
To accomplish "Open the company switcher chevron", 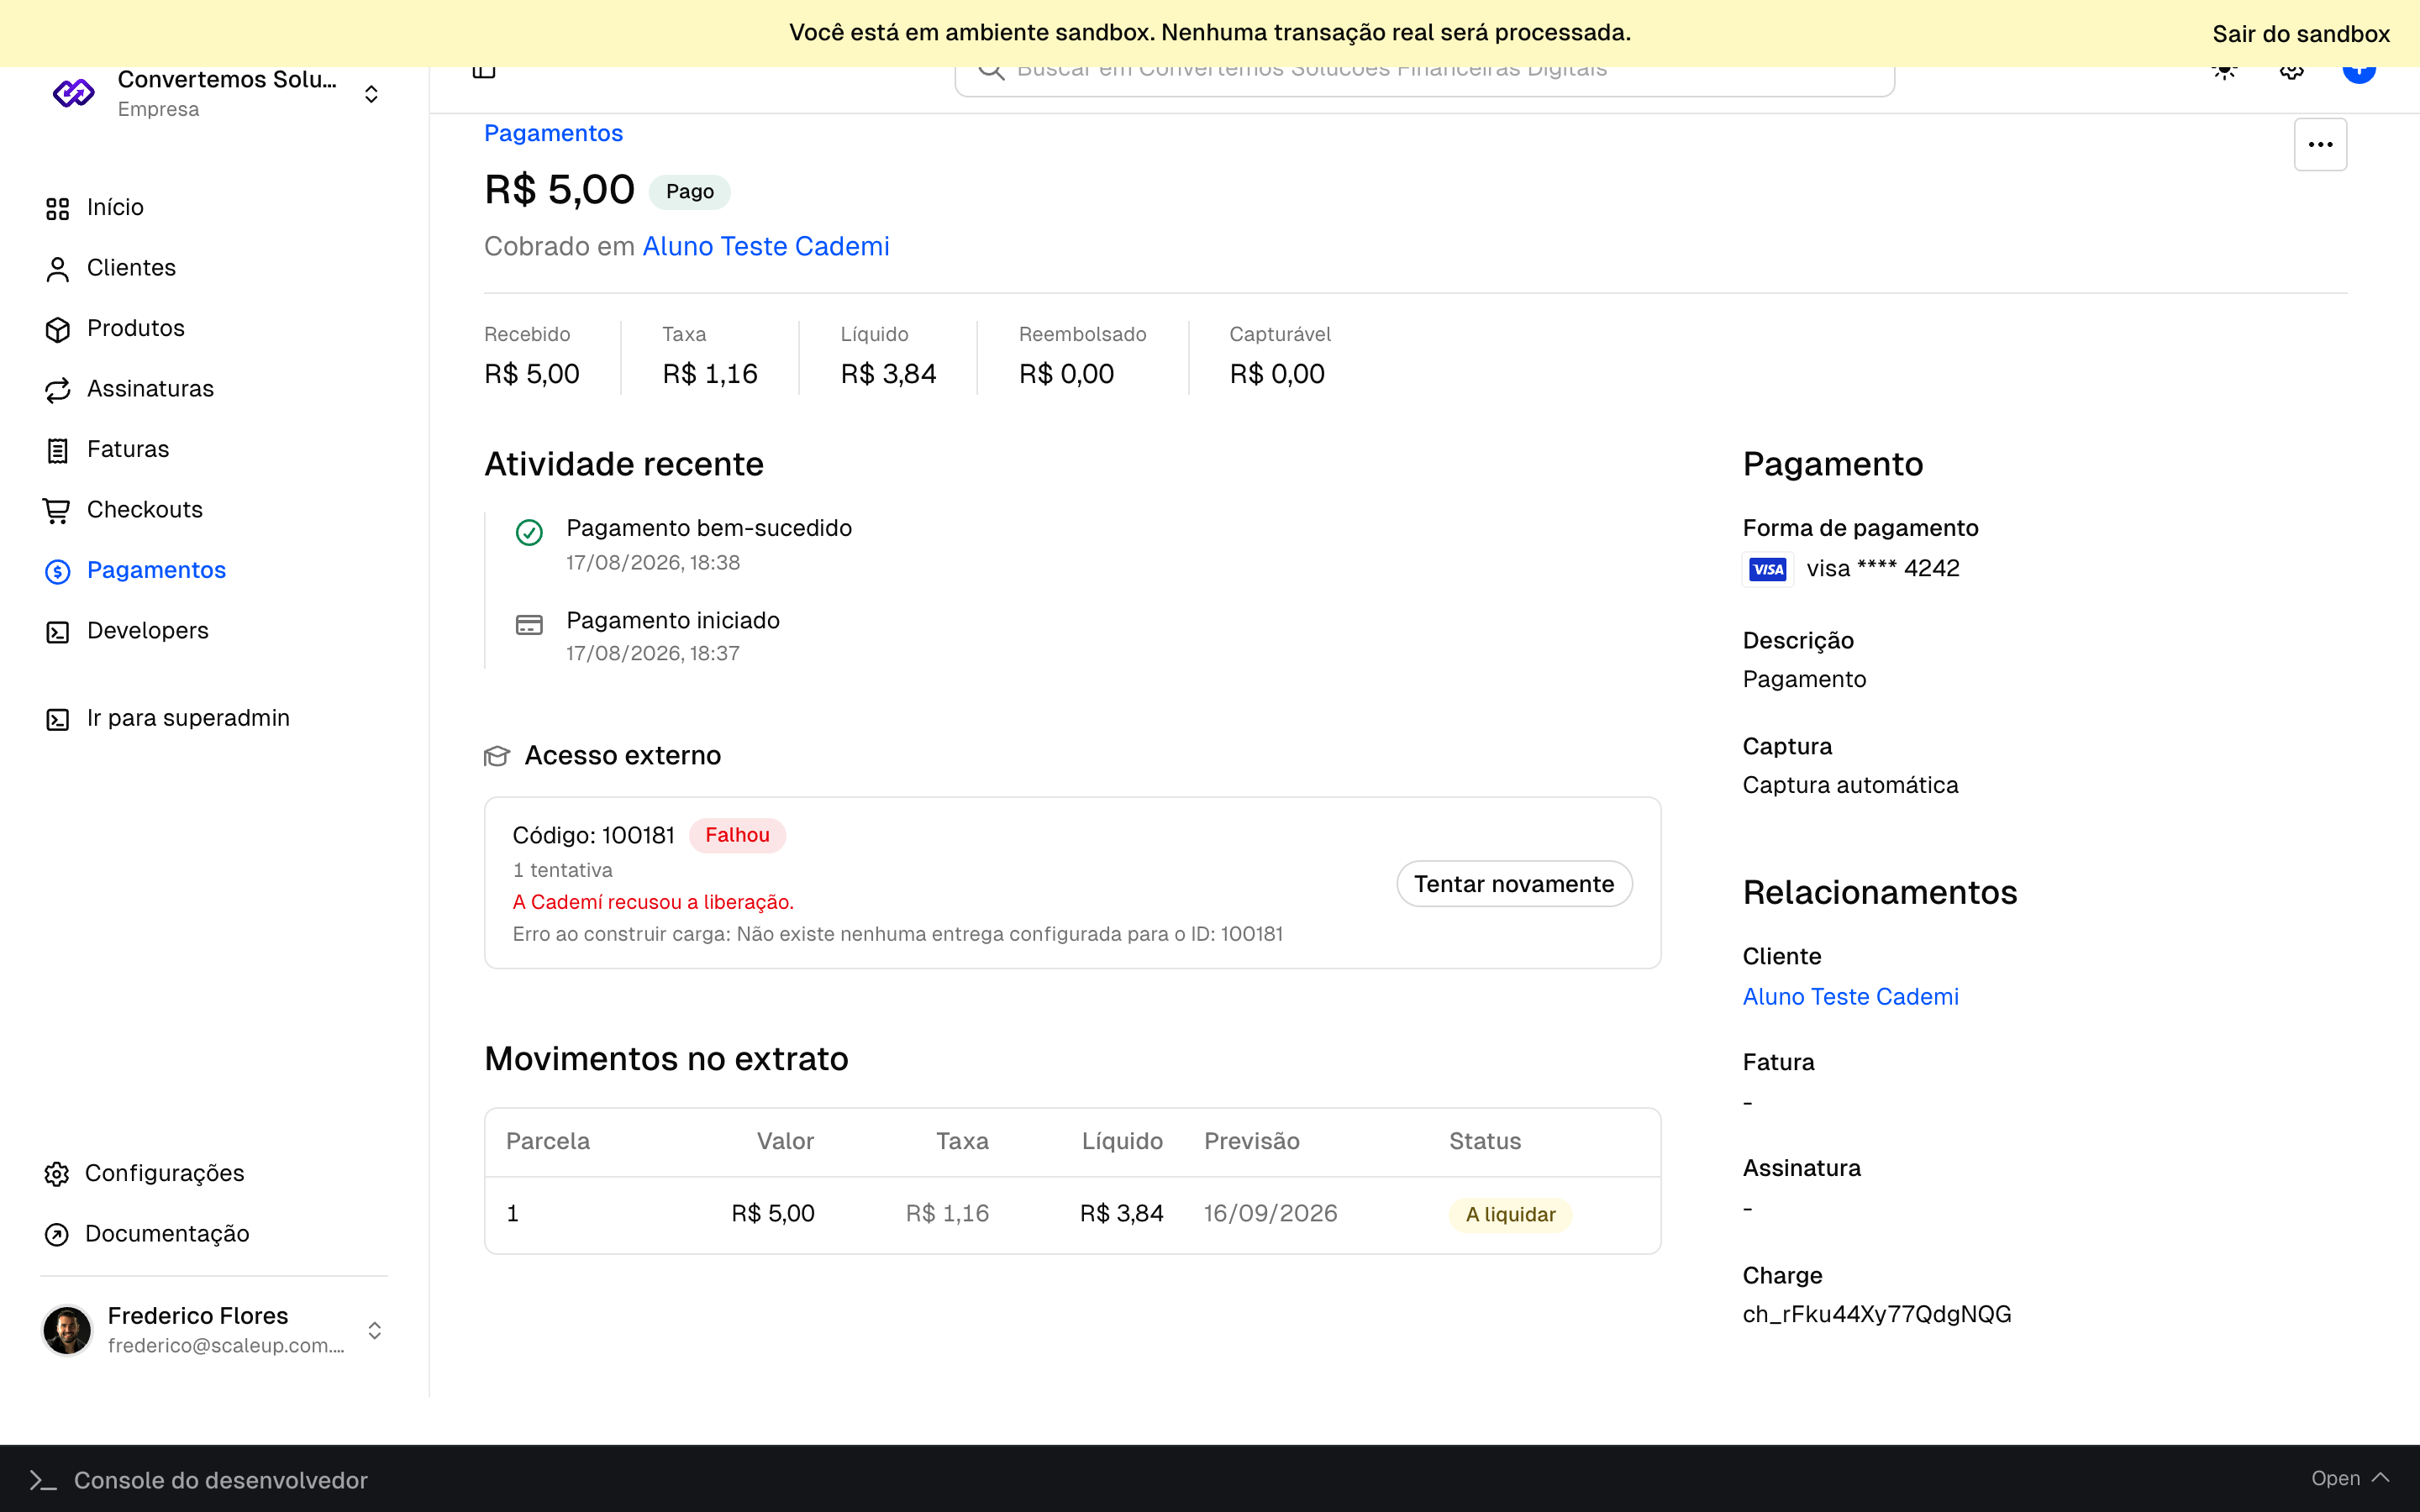I will [371, 94].
